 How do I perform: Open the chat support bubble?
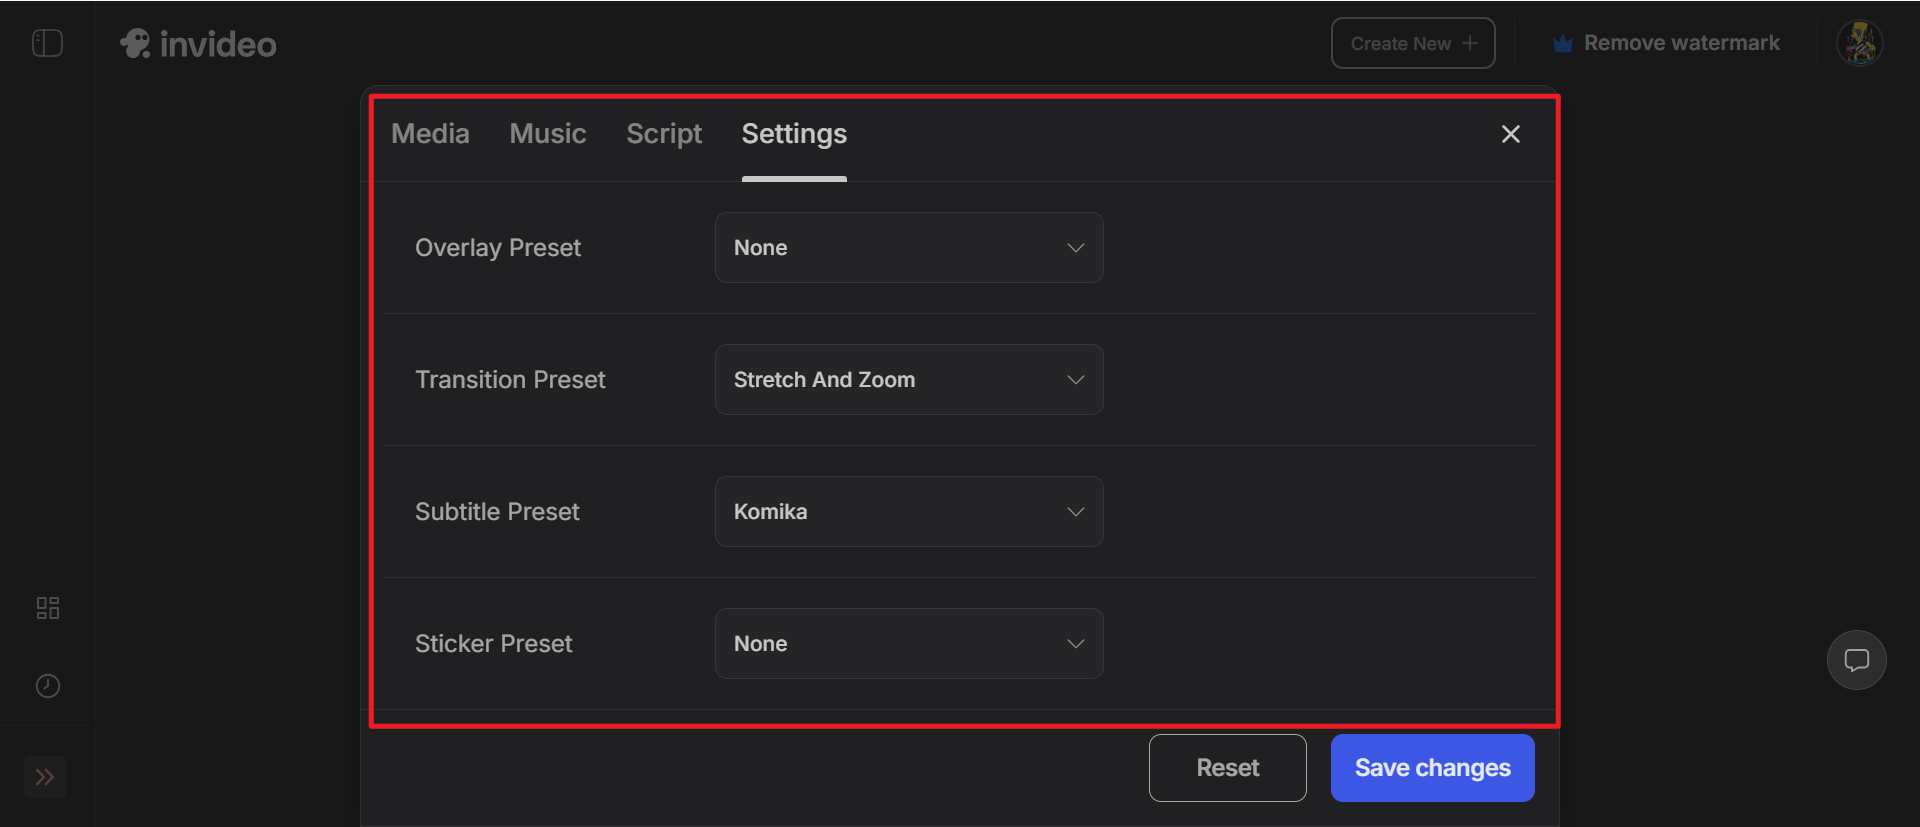coord(1856,660)
